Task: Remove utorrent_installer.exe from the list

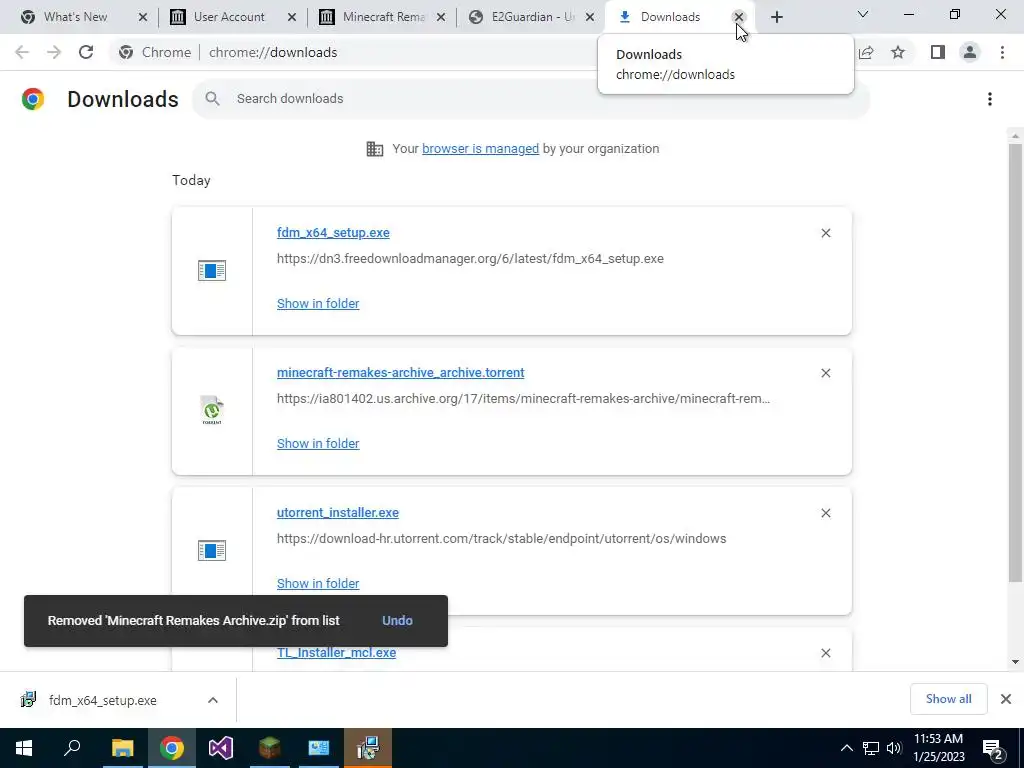Action: pyautogui.click(x=825, y=513)
